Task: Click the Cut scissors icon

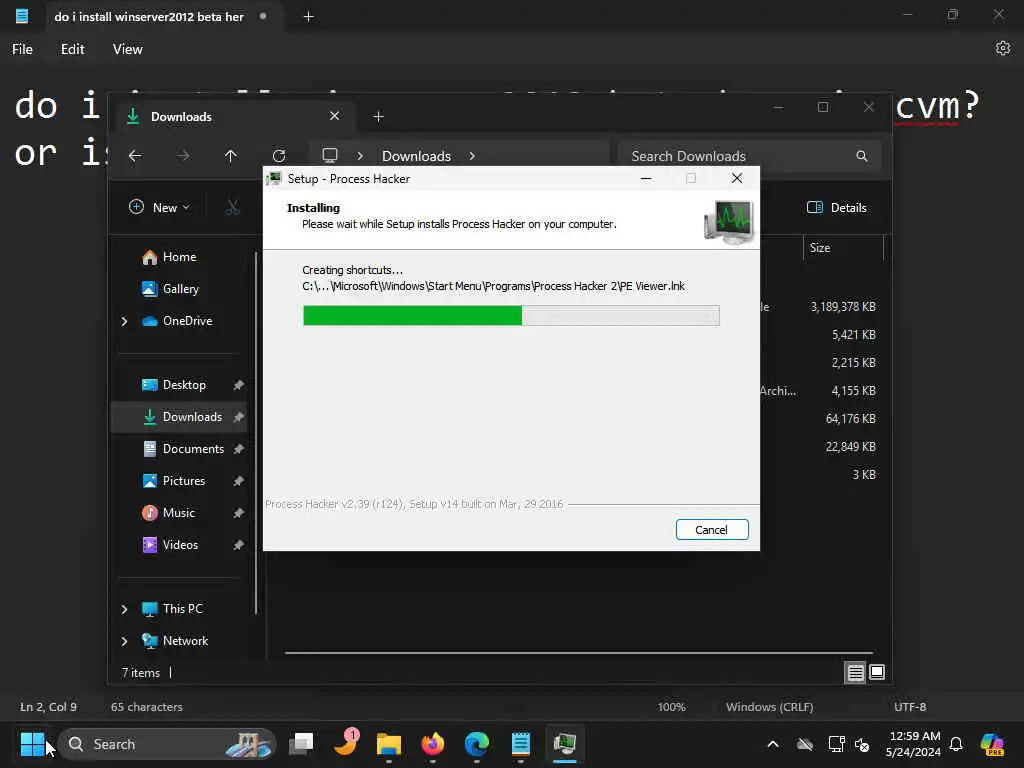Action: (232, 208)
